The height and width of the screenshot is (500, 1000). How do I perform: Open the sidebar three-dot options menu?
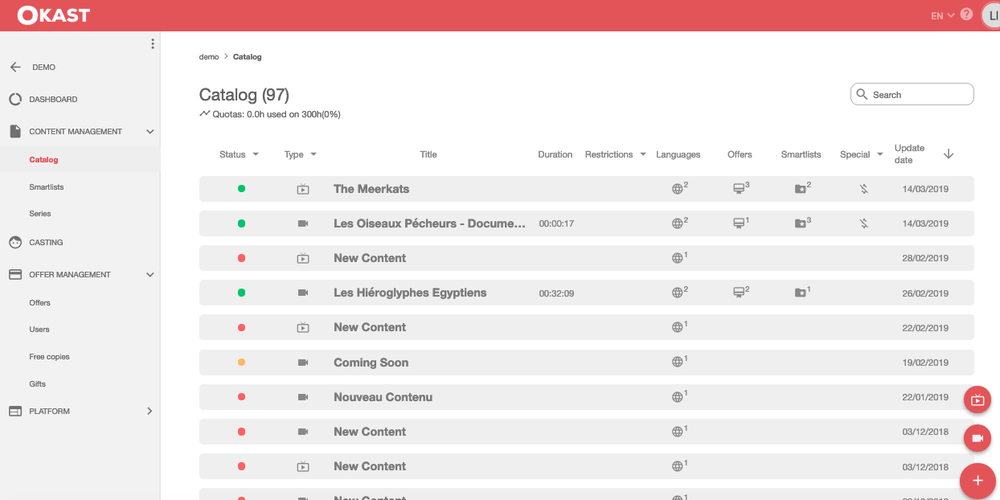pos(152,44)
